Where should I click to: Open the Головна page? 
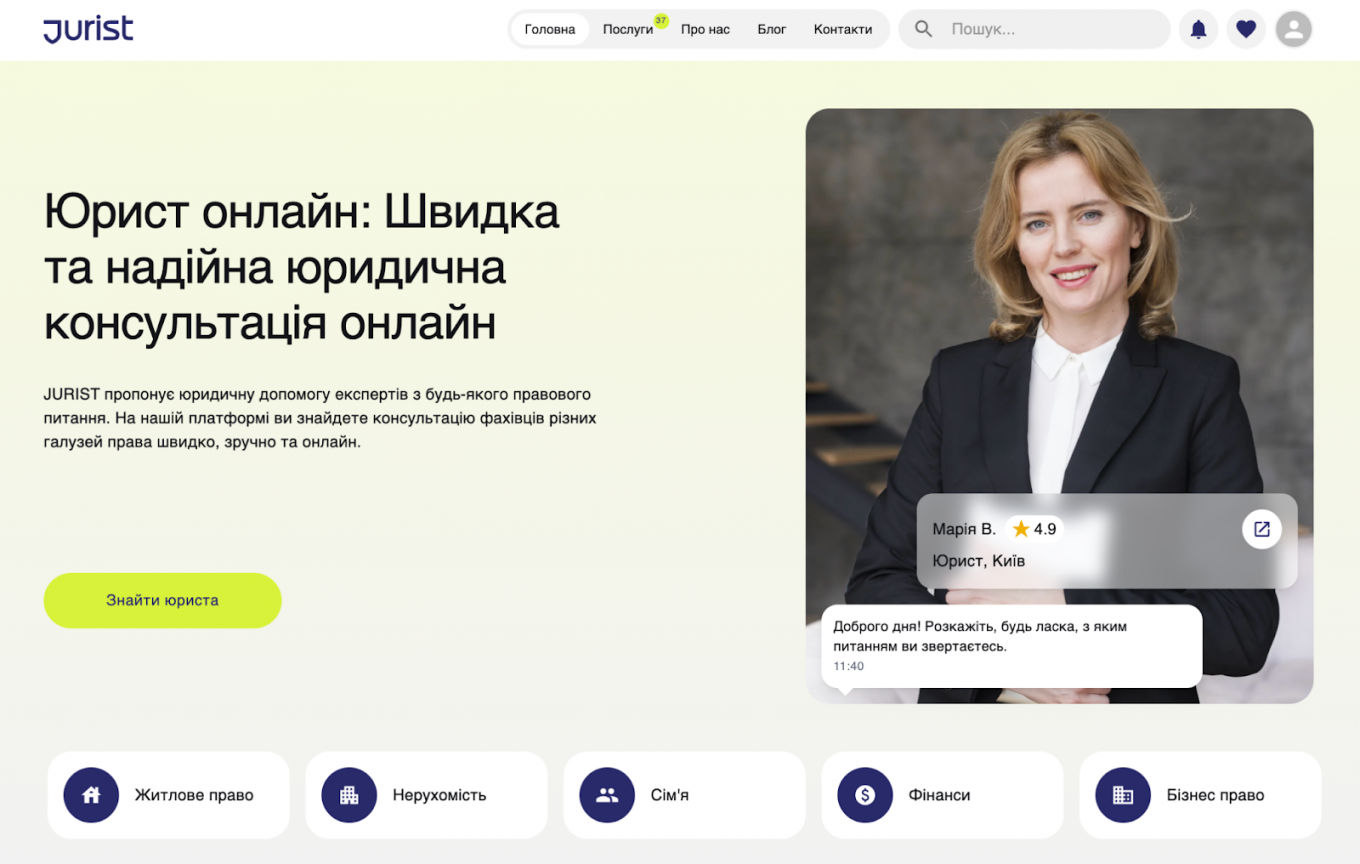pos(549,29)
